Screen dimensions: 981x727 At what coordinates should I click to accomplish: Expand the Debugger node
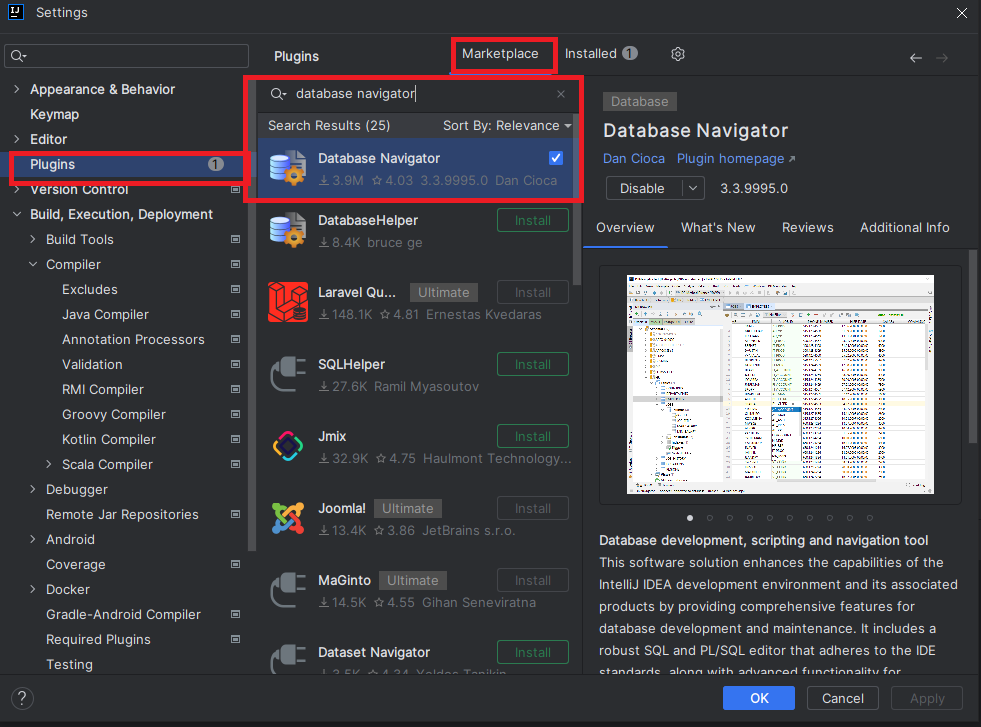[33, 489]
